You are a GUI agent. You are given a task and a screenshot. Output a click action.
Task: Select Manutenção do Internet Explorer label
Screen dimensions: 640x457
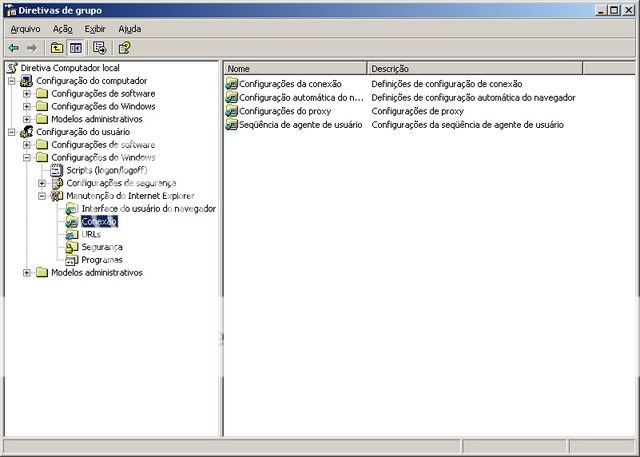(130, 196)
